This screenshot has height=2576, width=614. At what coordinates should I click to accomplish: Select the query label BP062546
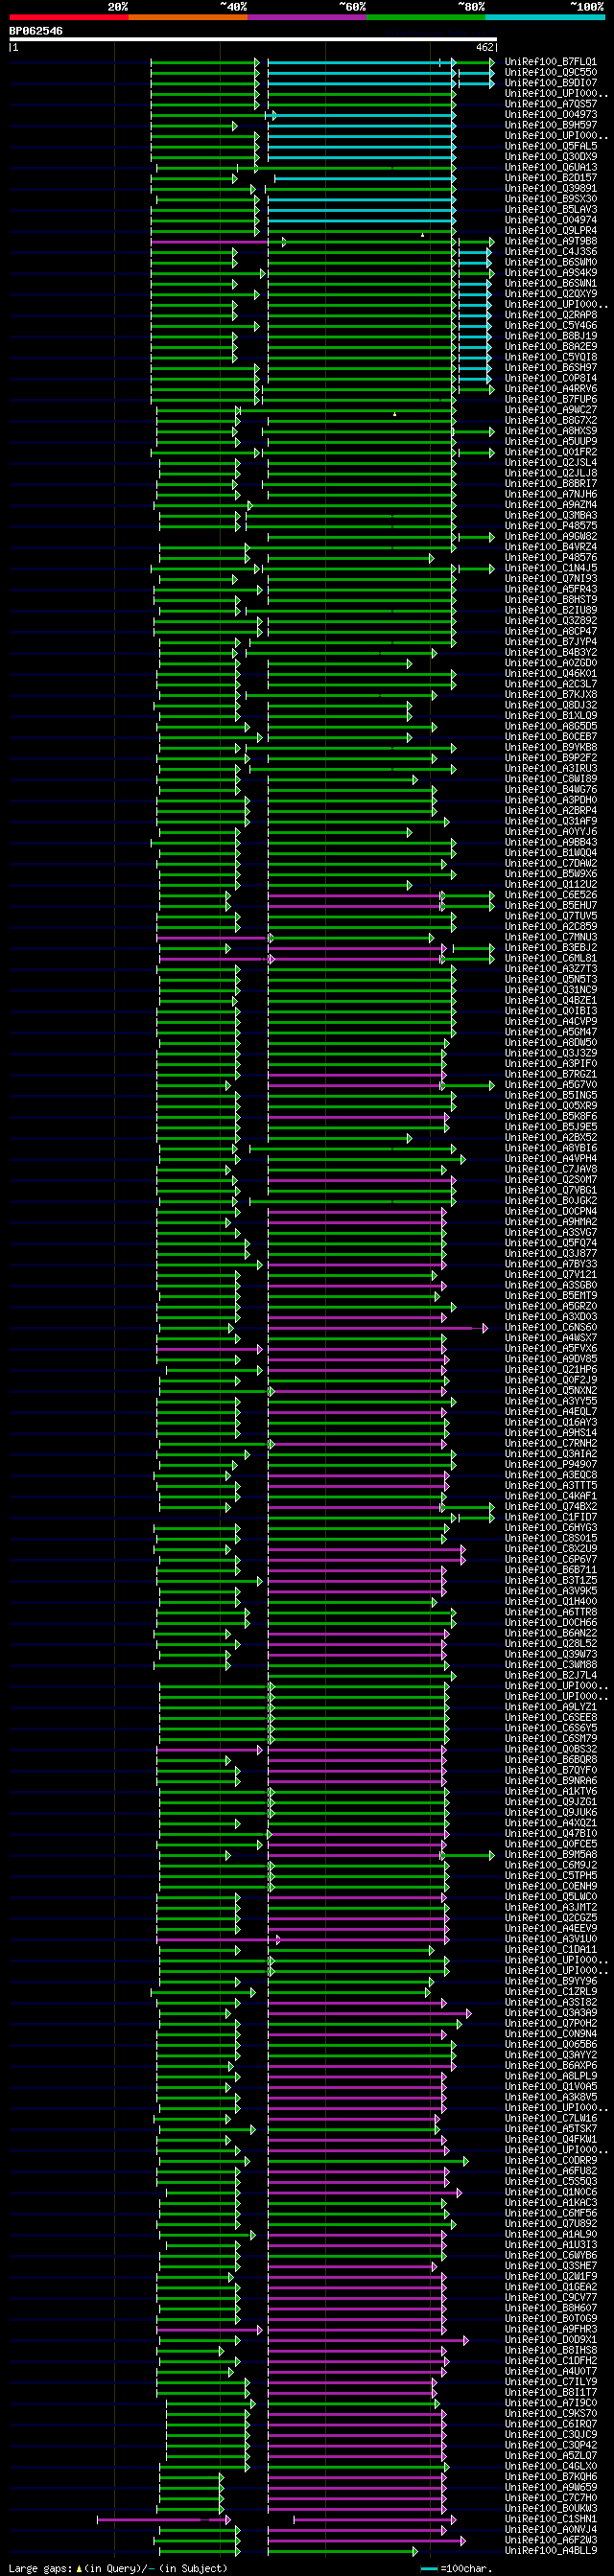pyautogui.click(x=36, y=31)
